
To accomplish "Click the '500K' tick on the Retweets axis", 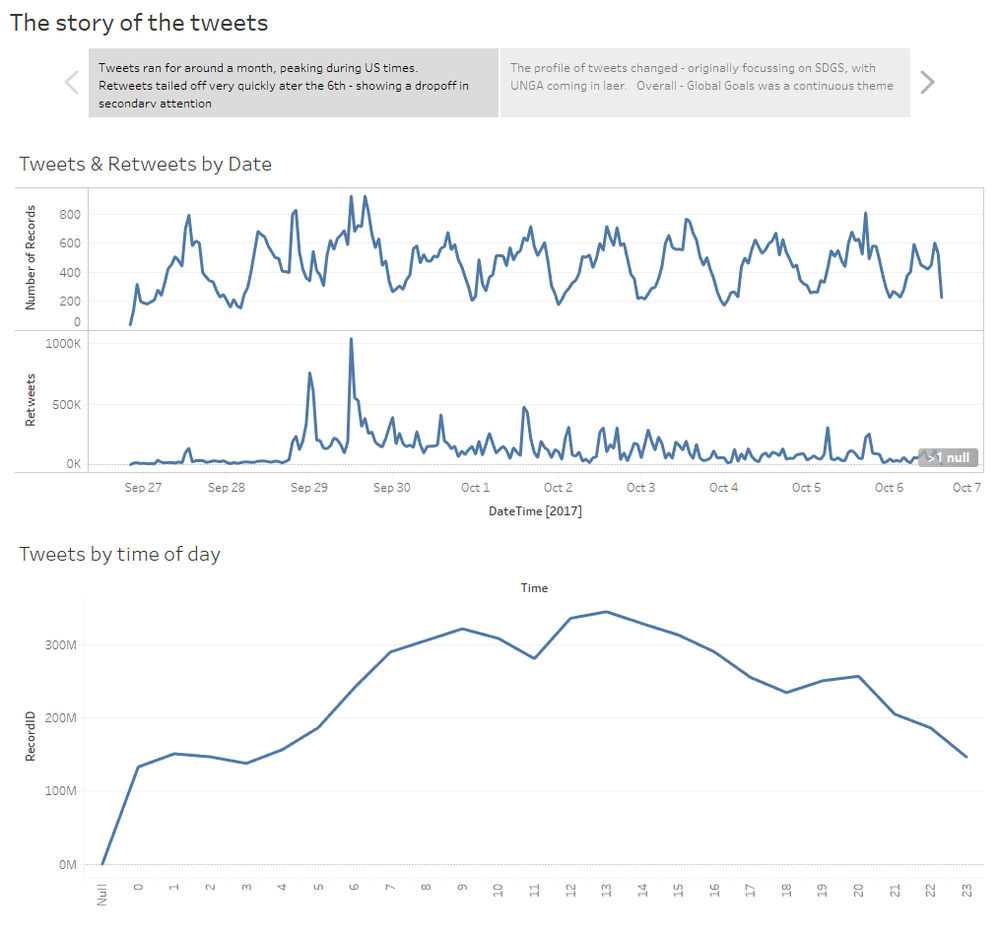I will coord(67,404).
